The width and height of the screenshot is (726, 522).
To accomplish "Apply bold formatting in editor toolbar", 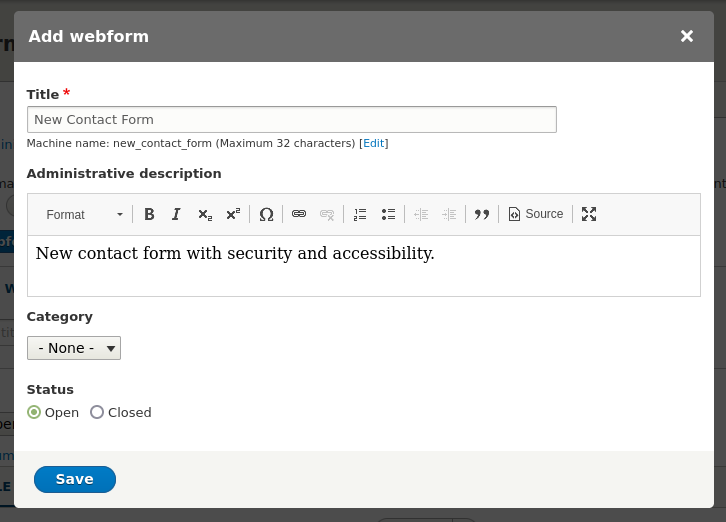I will tap(149, 214).
